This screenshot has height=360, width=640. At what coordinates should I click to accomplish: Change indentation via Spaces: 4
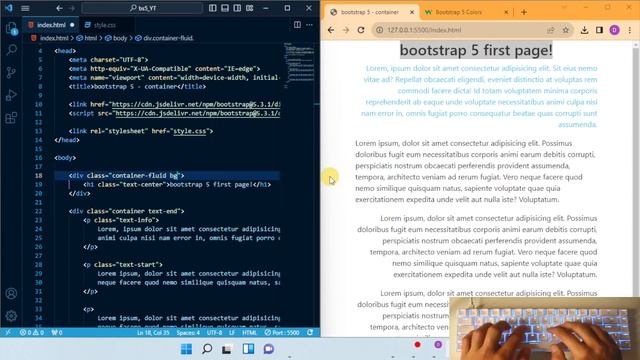(188, 333)
